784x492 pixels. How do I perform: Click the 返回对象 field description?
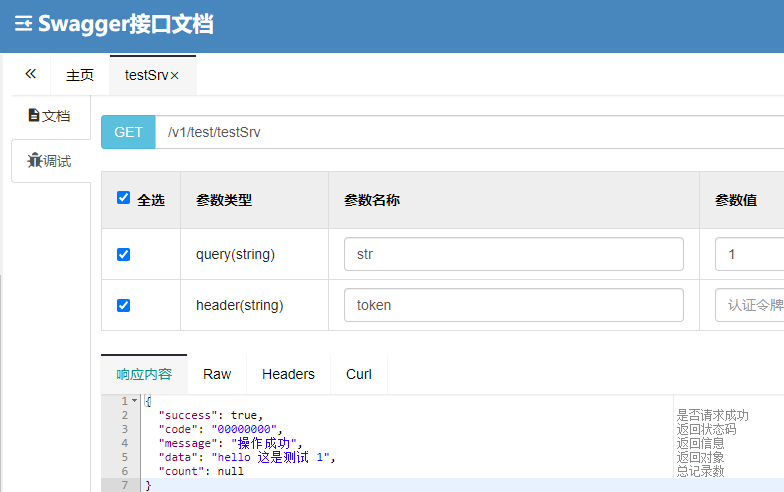[x=700, y=457]
